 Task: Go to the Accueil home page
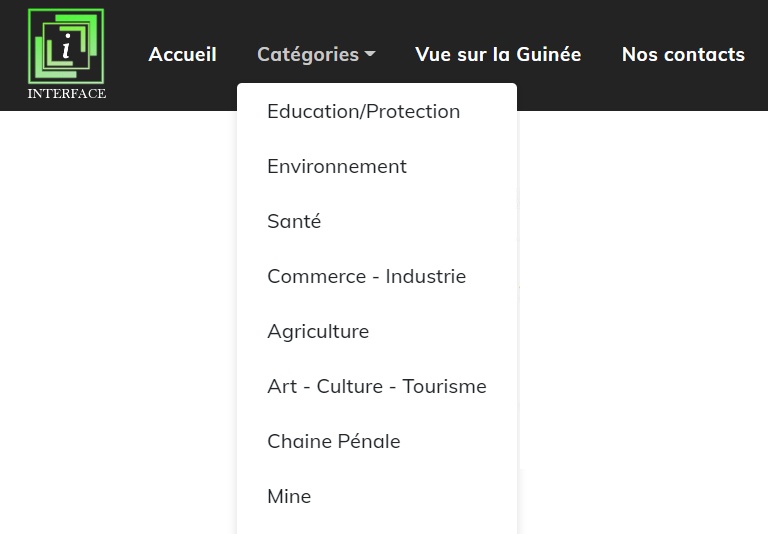coord(182,55)
